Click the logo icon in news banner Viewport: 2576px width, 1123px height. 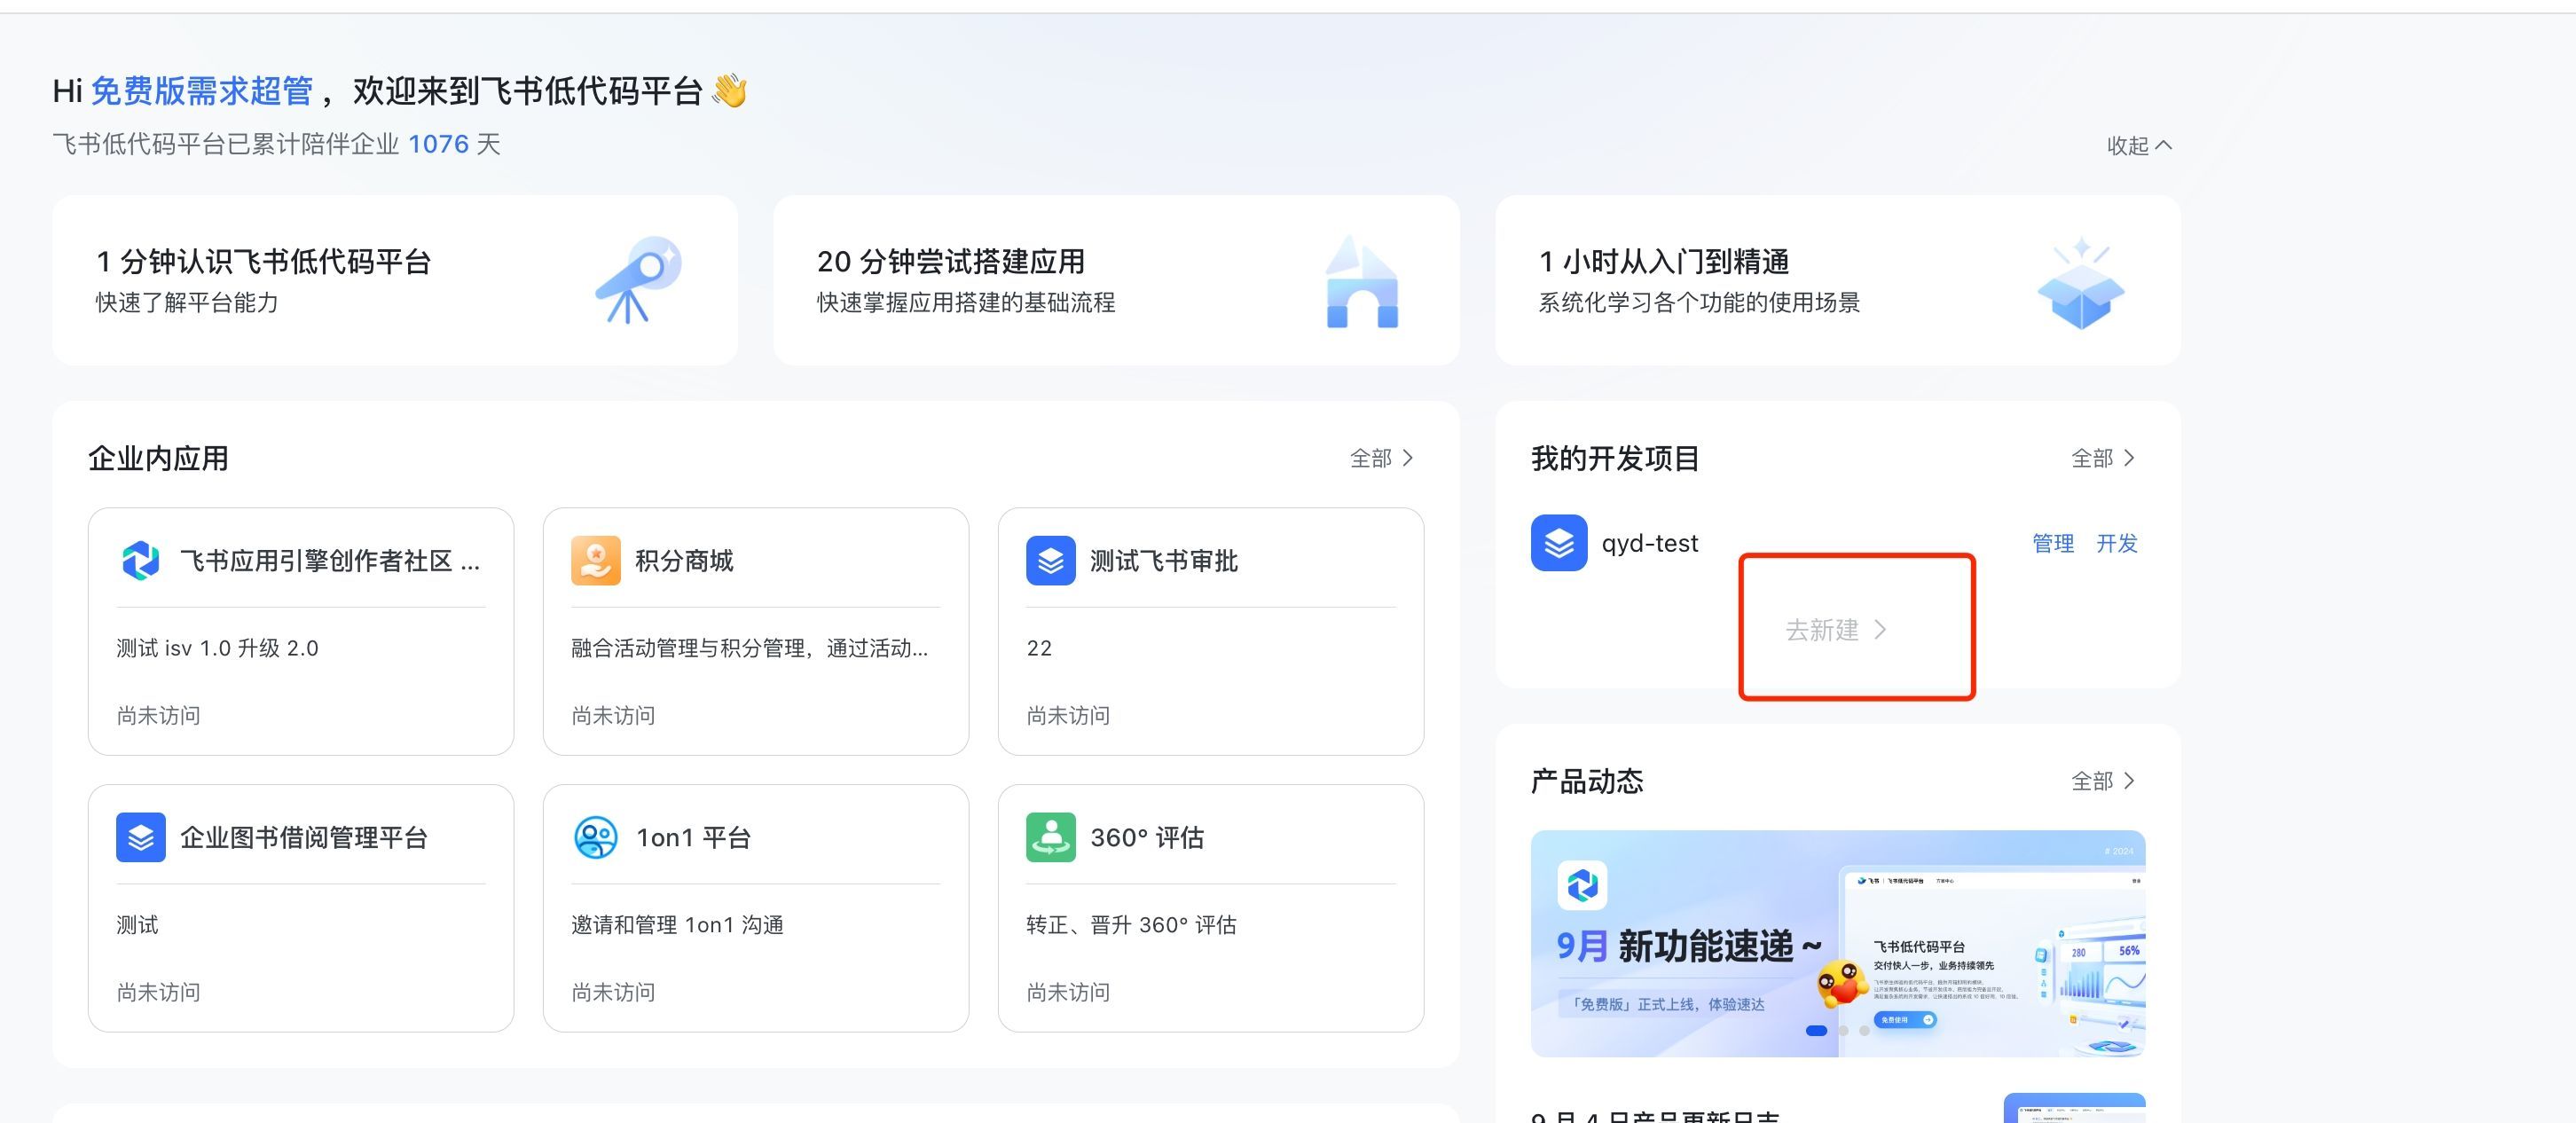(x=1582, y=885)
